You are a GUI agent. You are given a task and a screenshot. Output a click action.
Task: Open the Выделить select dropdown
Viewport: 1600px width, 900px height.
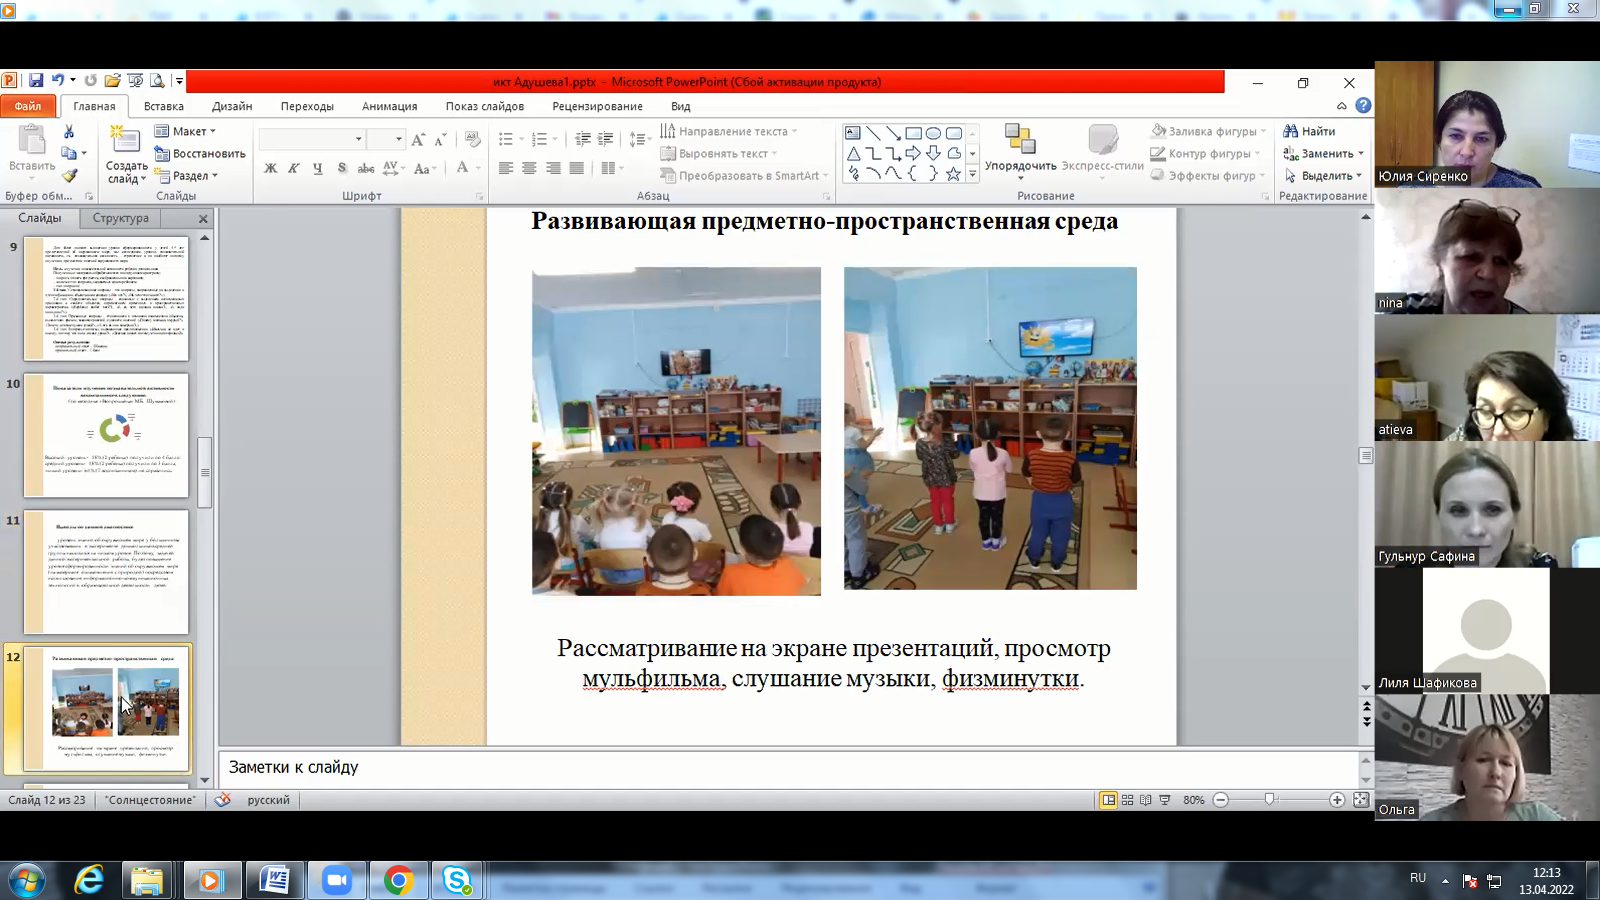point(1323,175)
